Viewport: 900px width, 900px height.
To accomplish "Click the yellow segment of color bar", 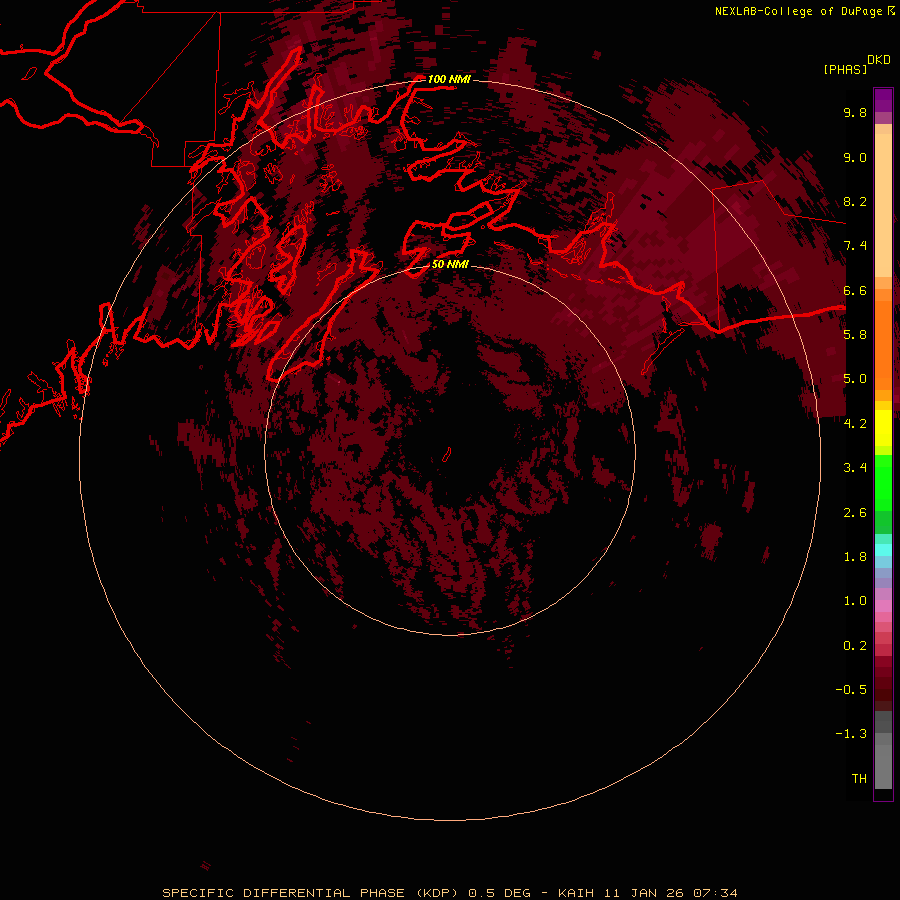I will [x=883, y=428].
